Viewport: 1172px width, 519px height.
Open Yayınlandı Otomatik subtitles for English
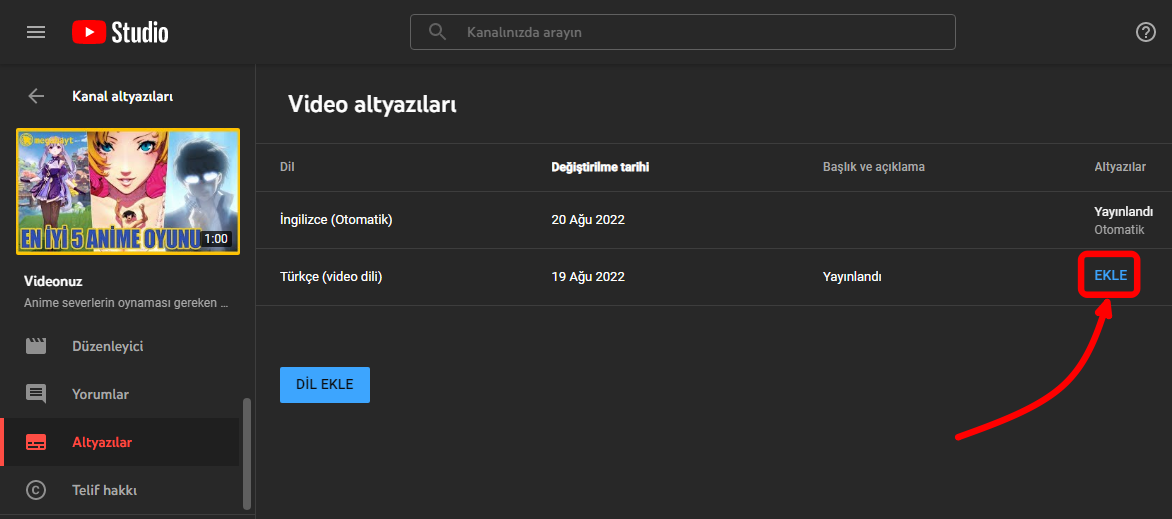1123,220
